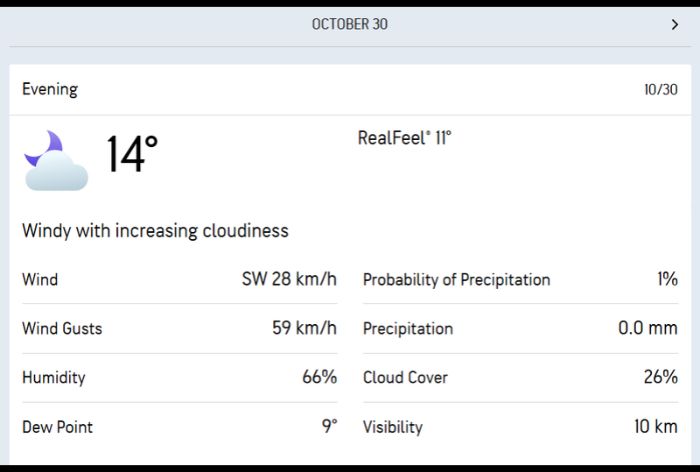Click the Humidity label

point(54,378)
